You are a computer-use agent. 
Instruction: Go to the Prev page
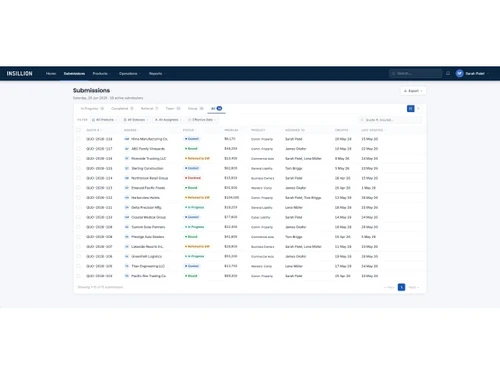tap(389, 287)
